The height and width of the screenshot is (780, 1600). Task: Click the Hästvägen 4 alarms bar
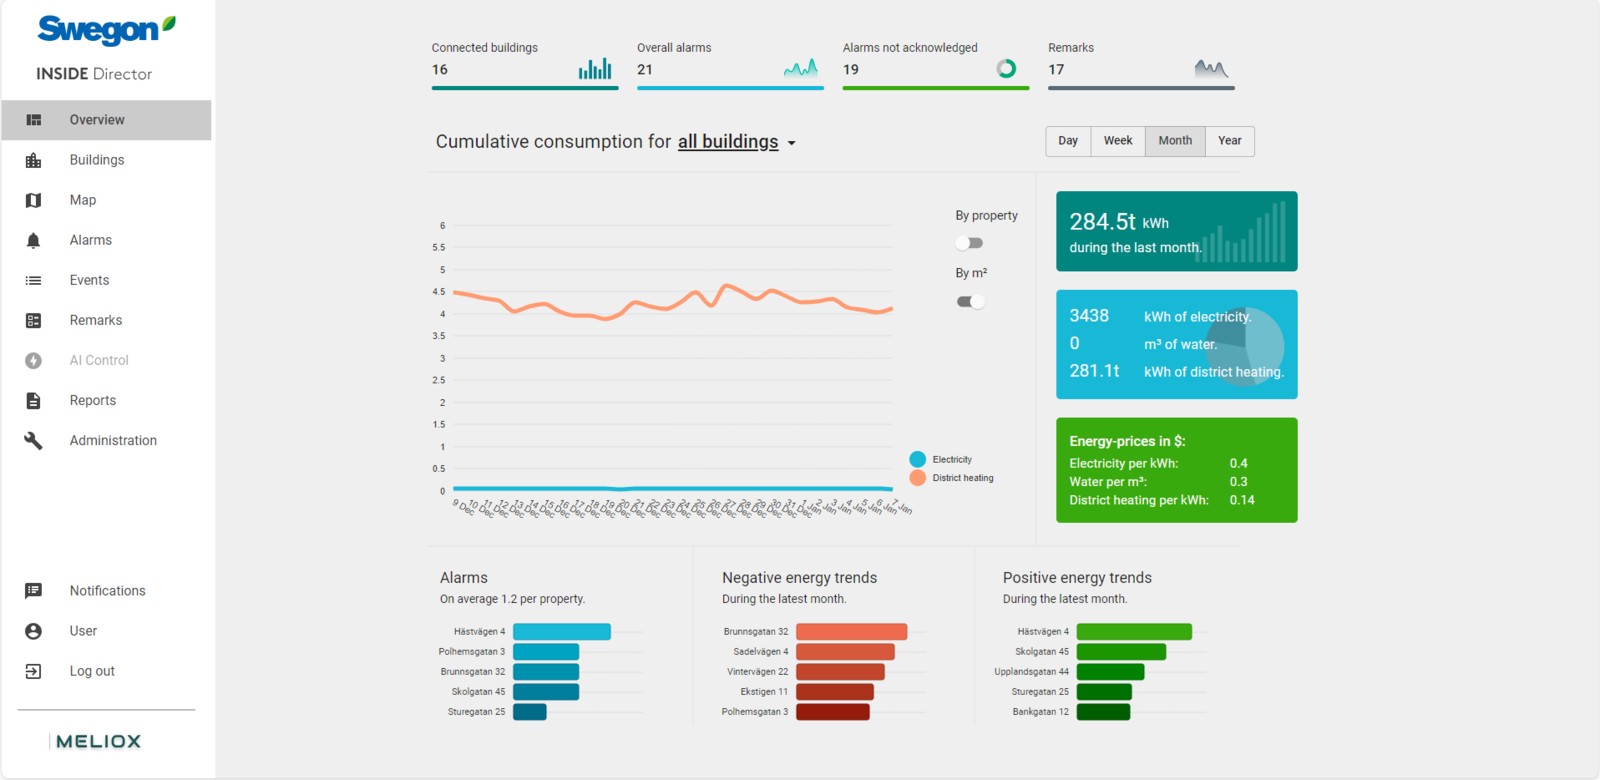click(561, 632)
